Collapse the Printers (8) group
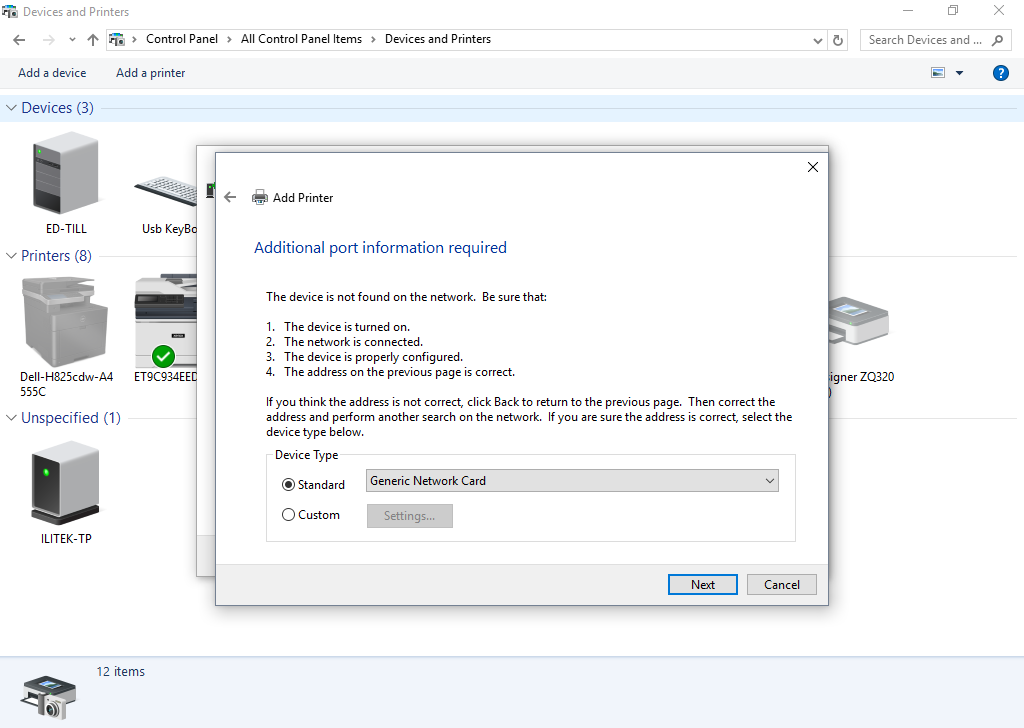The height and width of the screenshot is (728, 1024). coord(12,256)
